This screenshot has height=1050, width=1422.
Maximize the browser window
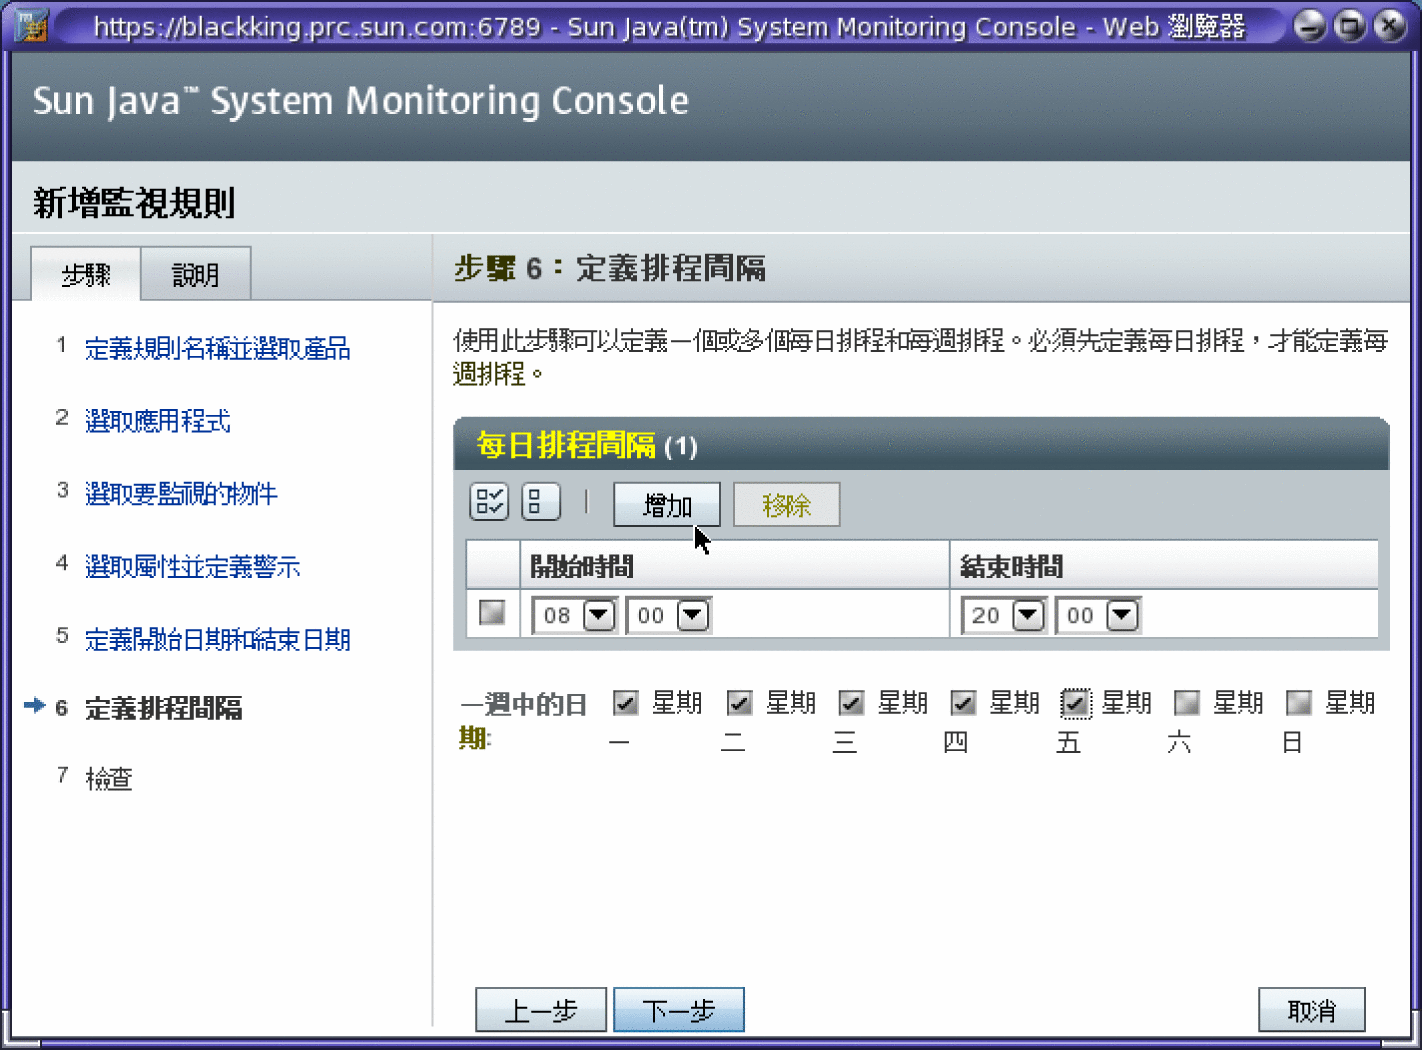pos(1350,26)
